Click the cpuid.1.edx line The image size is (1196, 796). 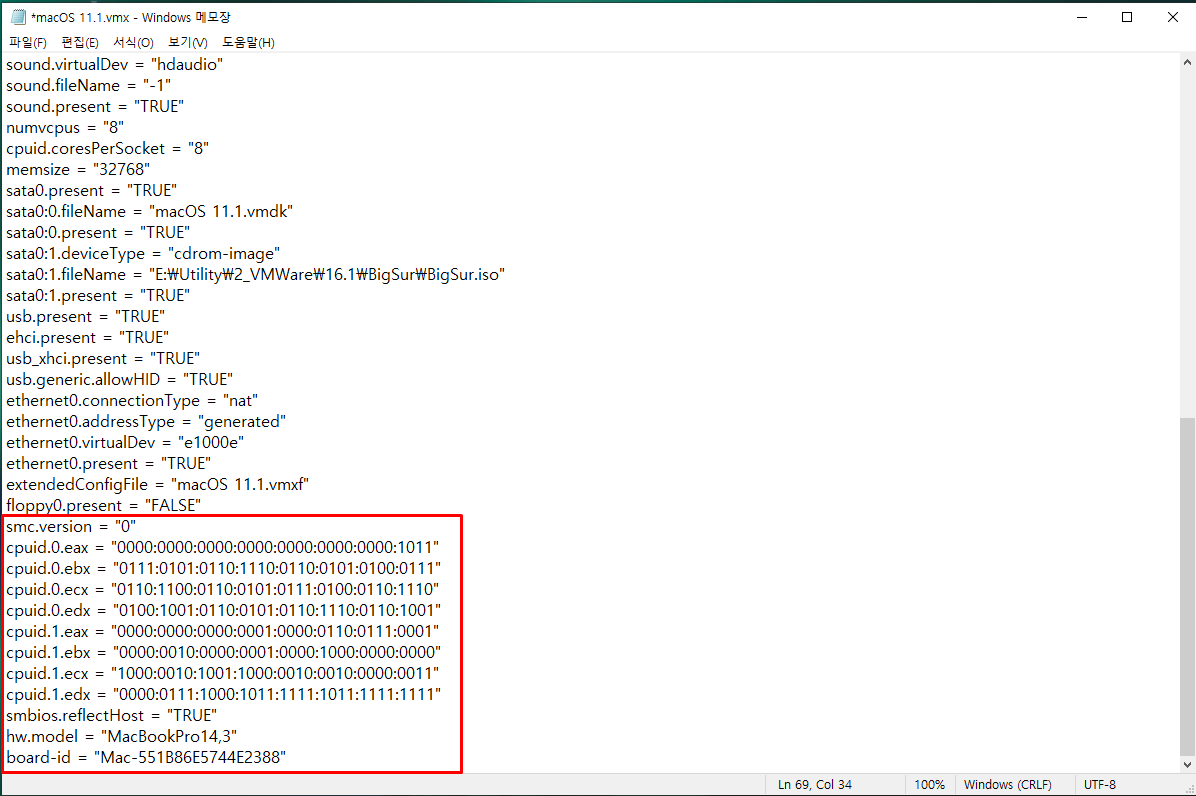click(223, 695)
